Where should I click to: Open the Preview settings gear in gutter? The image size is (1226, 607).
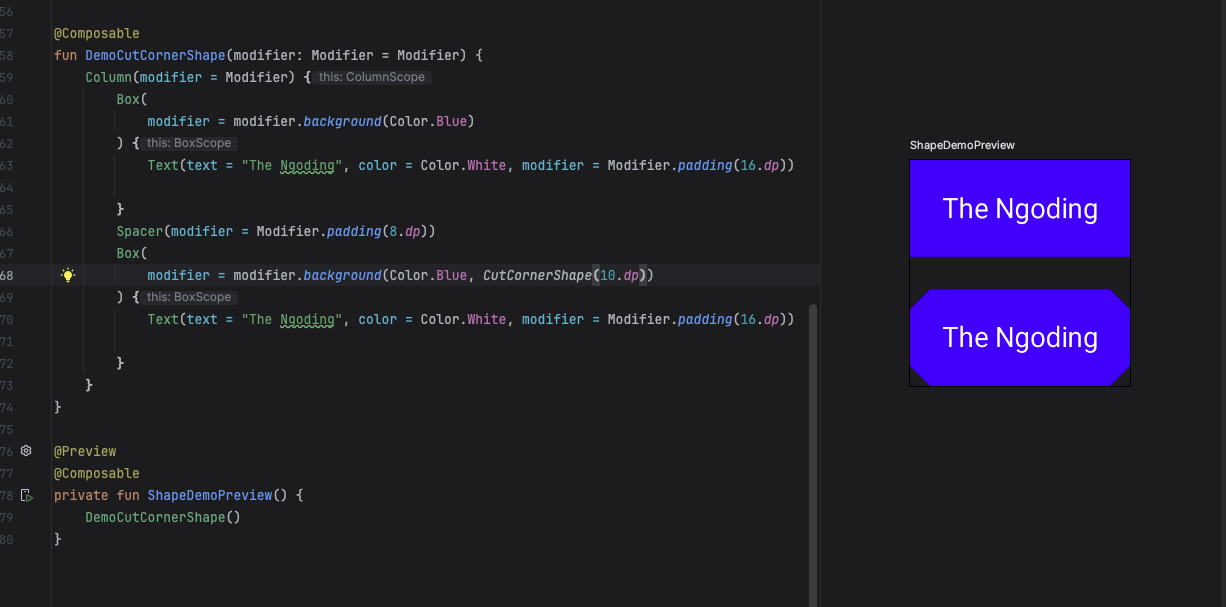click(x=27, y=451)
